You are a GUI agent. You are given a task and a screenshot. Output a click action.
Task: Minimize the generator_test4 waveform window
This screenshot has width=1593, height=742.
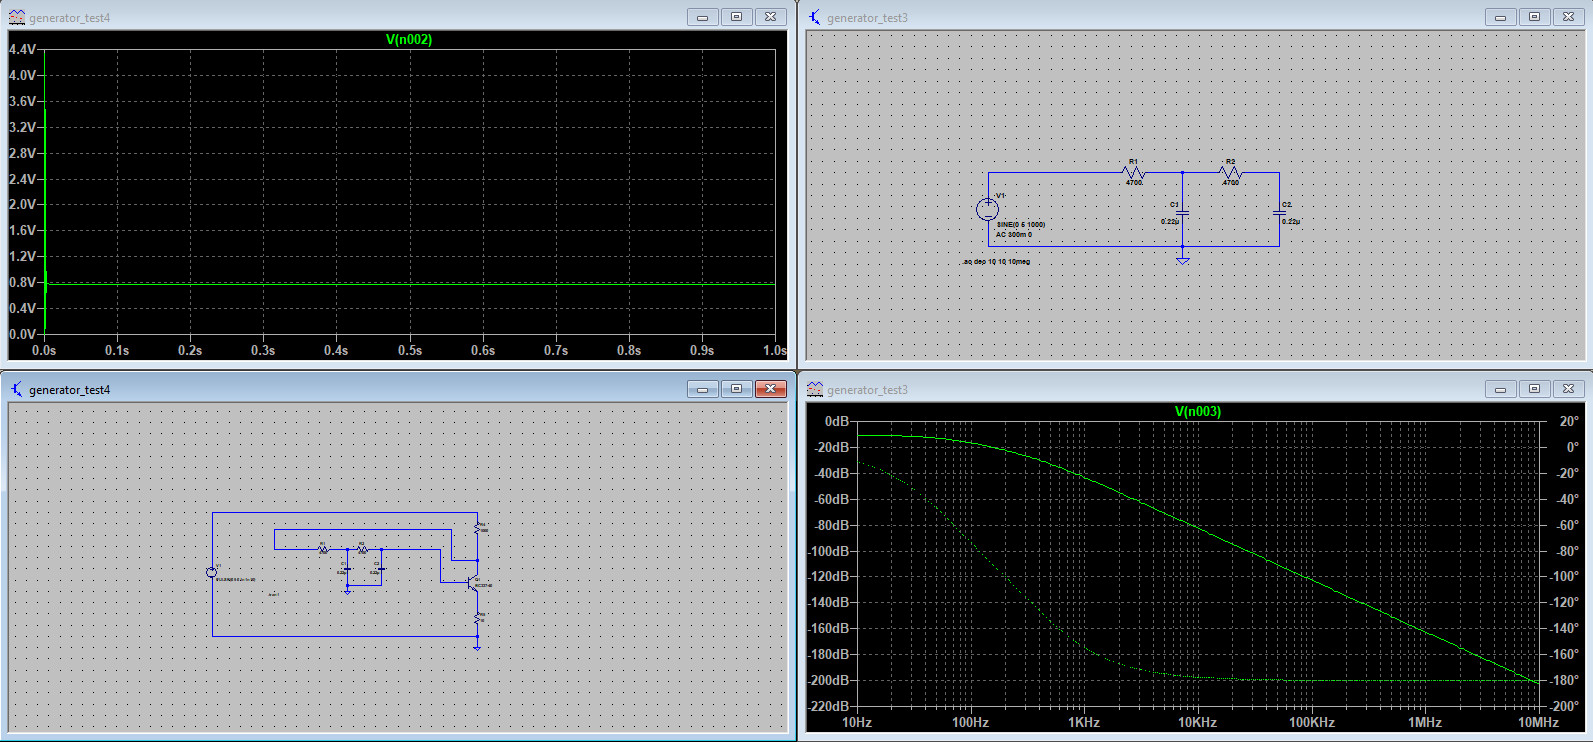click(x=703, y=17)
